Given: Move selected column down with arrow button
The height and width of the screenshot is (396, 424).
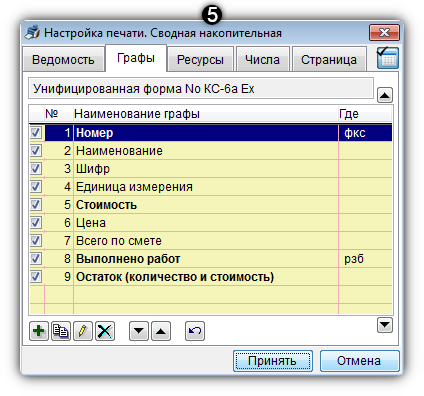Looking at the screenshot, I should coord(139,331).
